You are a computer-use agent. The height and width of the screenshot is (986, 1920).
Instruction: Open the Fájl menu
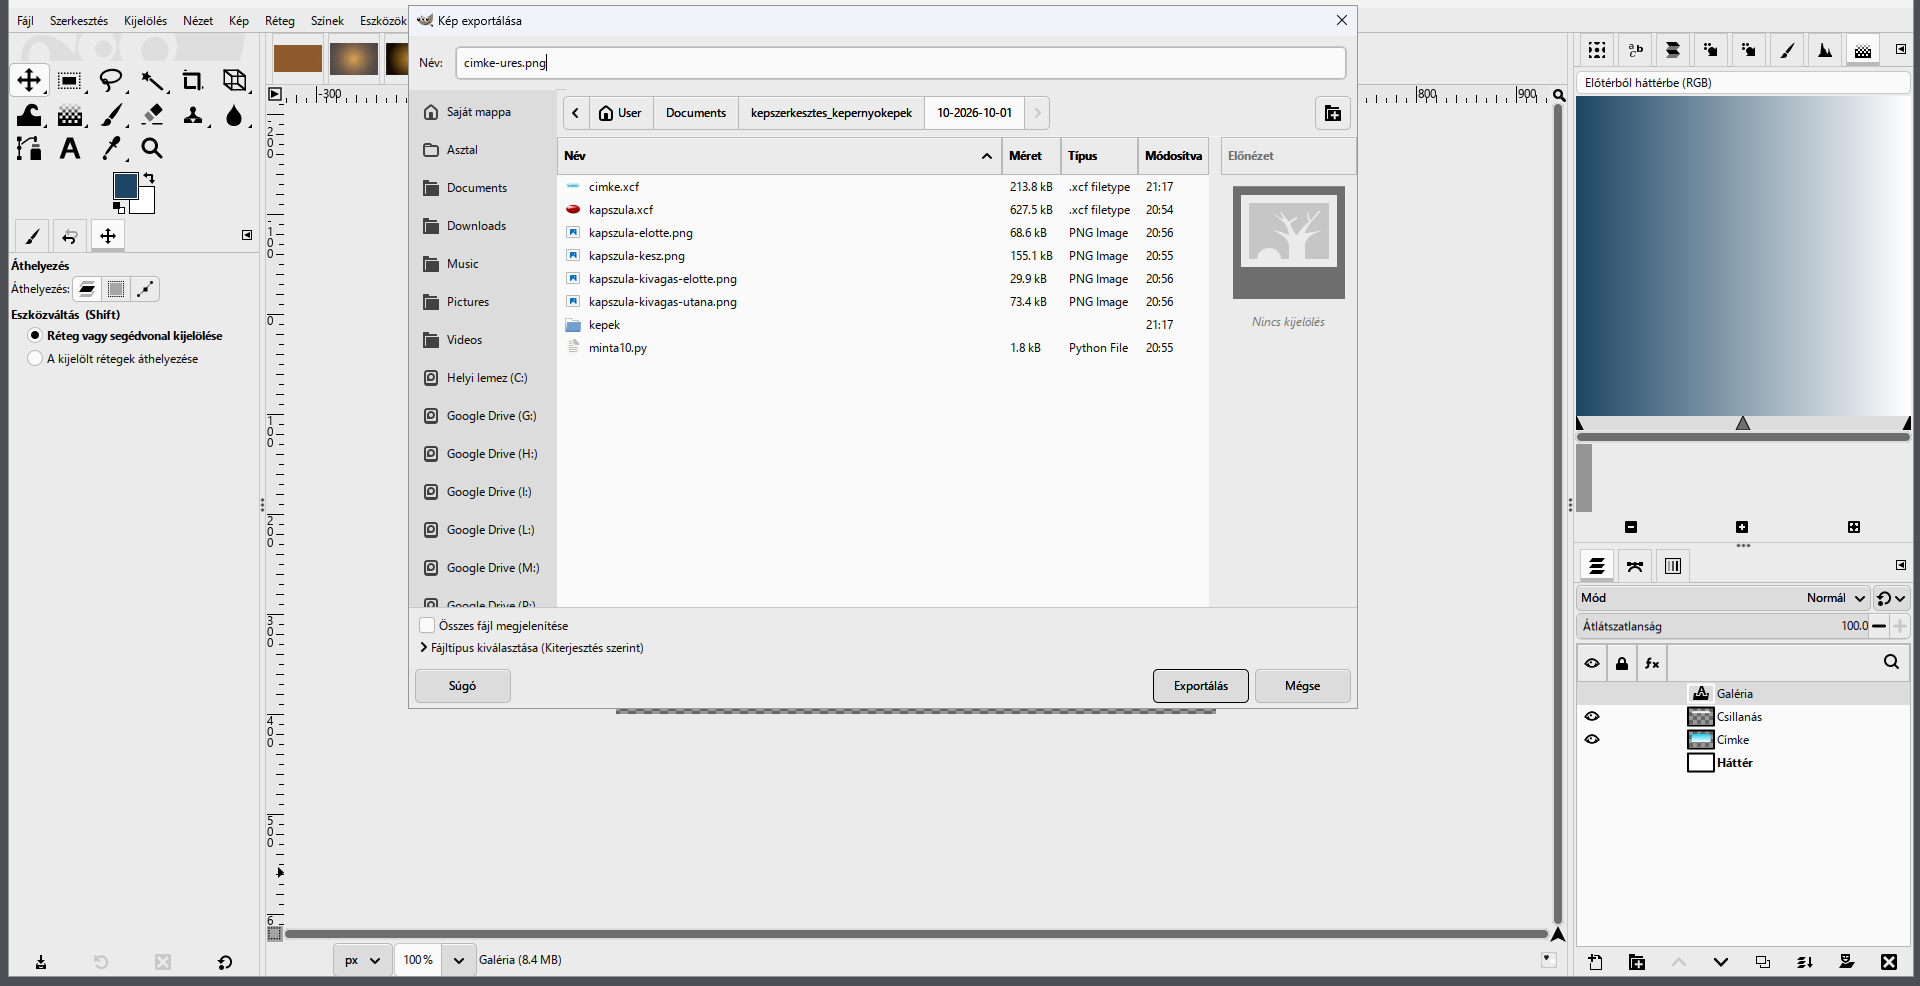(x=25, y=21)
